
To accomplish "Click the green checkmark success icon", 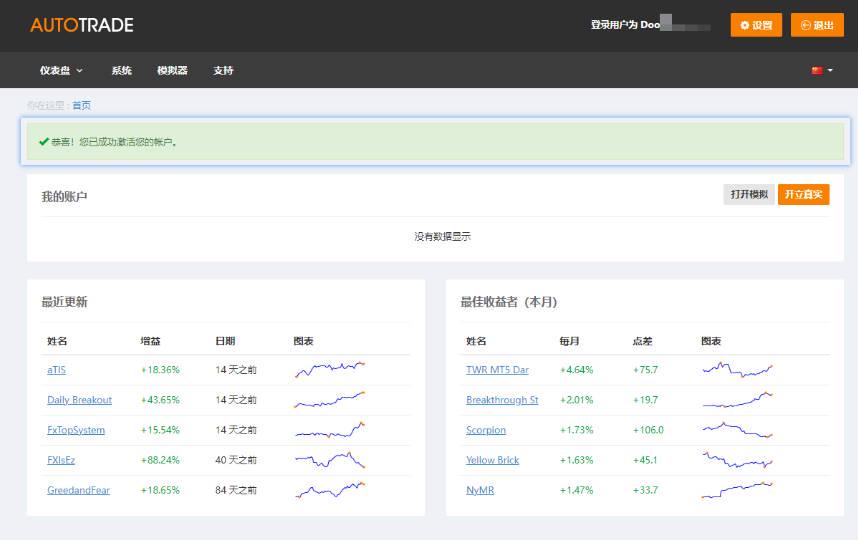I will 44,142.
